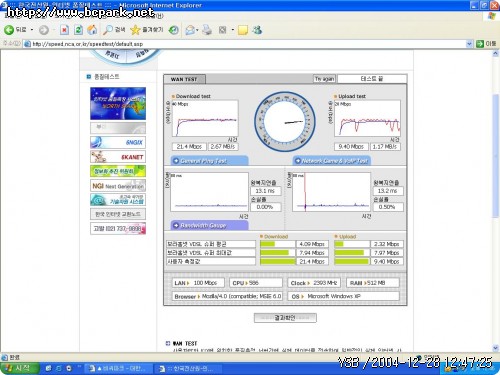Image resolution: width=500 pixels, height=375 pixels.
Task: Open the Back button history dropdown arrow
Action: click(32, 30)
